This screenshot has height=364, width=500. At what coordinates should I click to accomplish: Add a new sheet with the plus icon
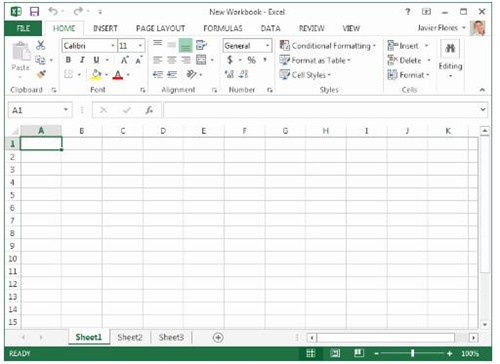pos(218,337)
